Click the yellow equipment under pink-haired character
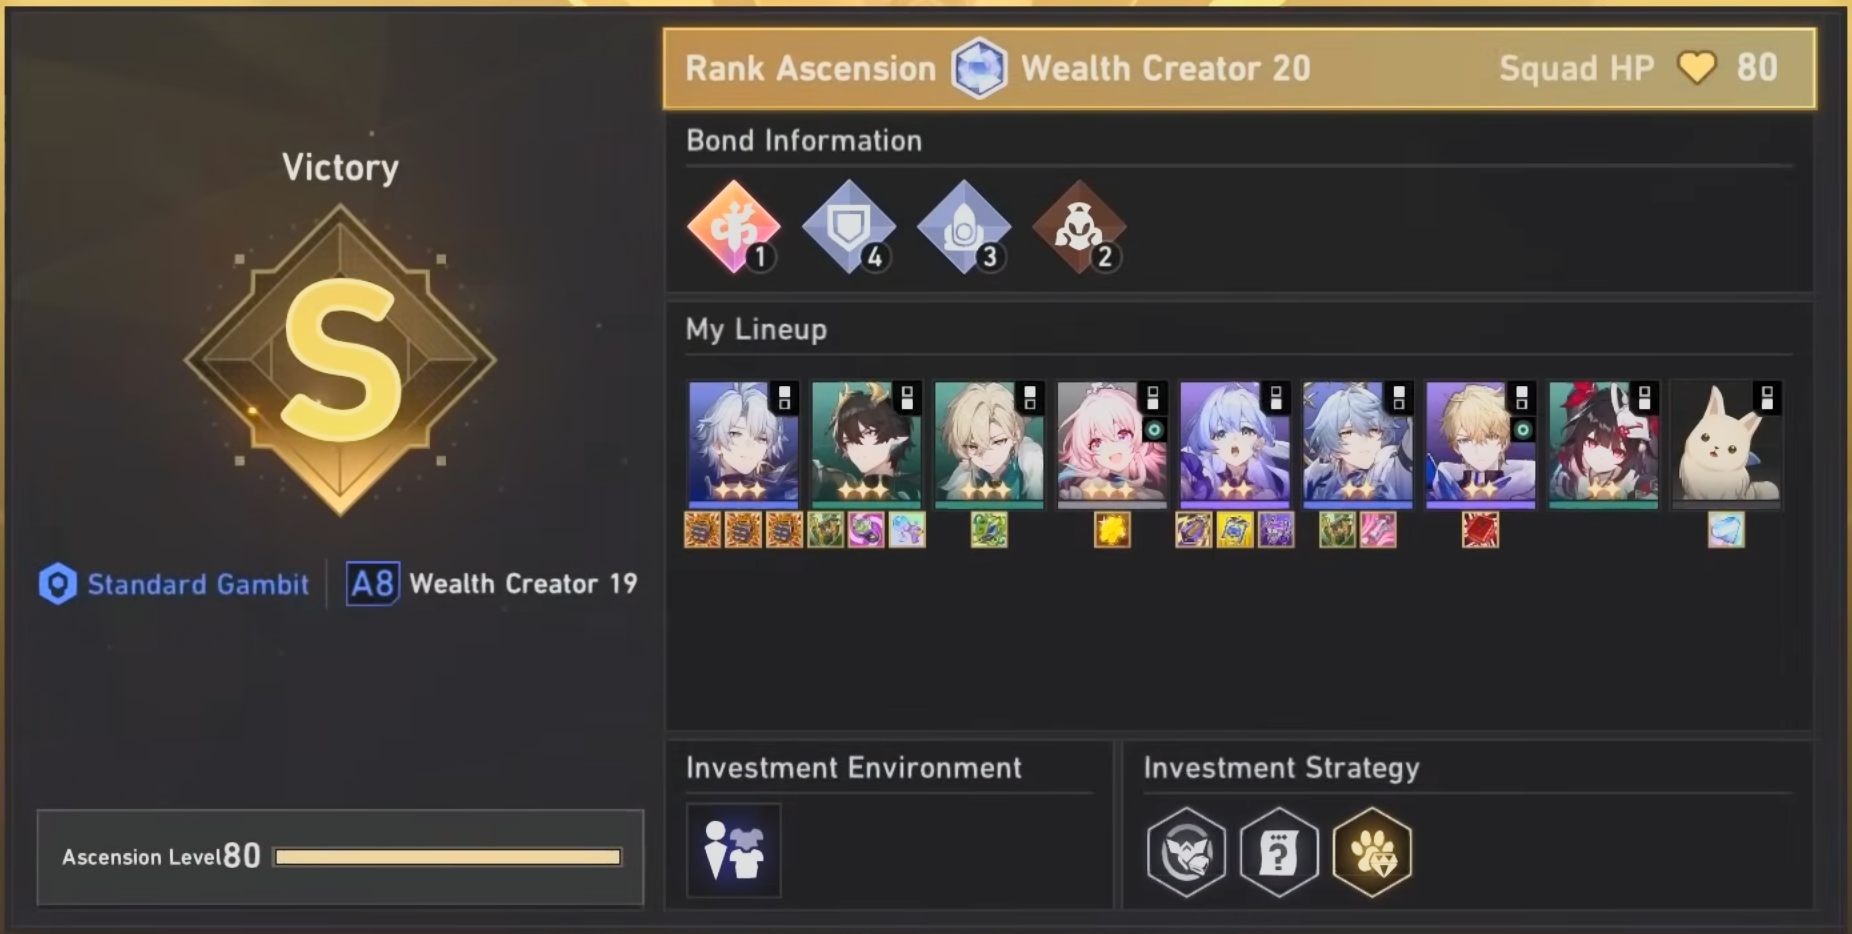Image resolution: width=1852 pixels, height=934 pixels. [x=1112, y=530]
